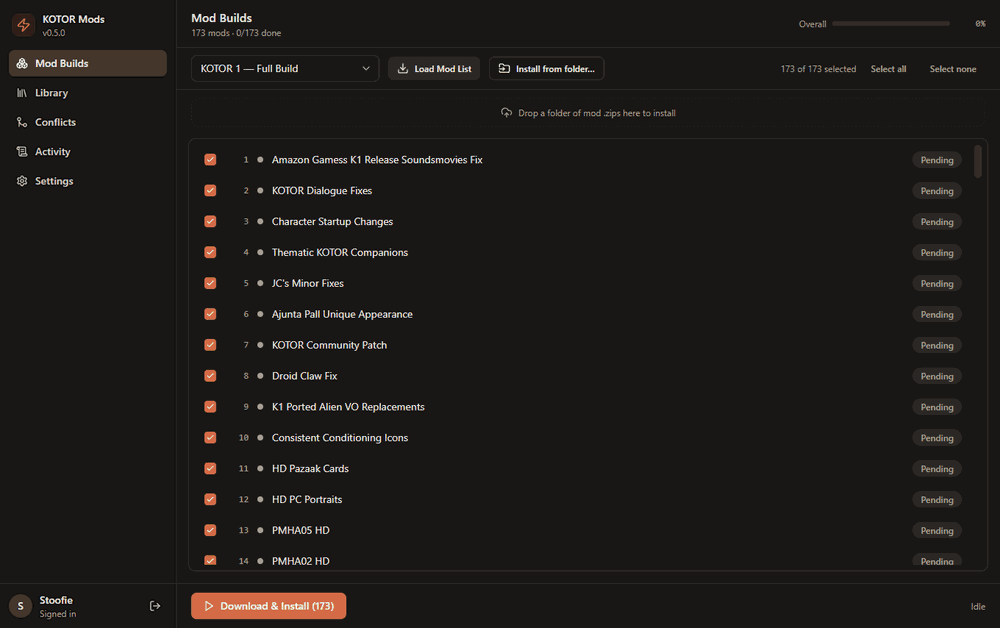Image resolution: width=1000 pixels, height=628 pixels.
Task: Click the KOTOR Mods lightning logo icon
Action: point(24,25)
